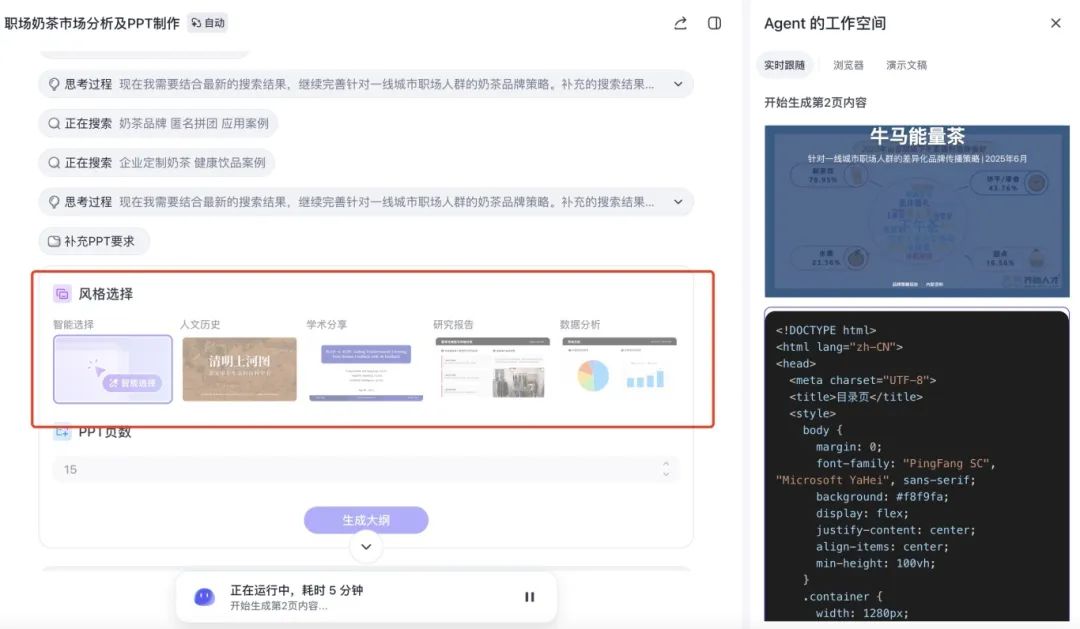Click the PPT page count field showing 15

(366, 469)
